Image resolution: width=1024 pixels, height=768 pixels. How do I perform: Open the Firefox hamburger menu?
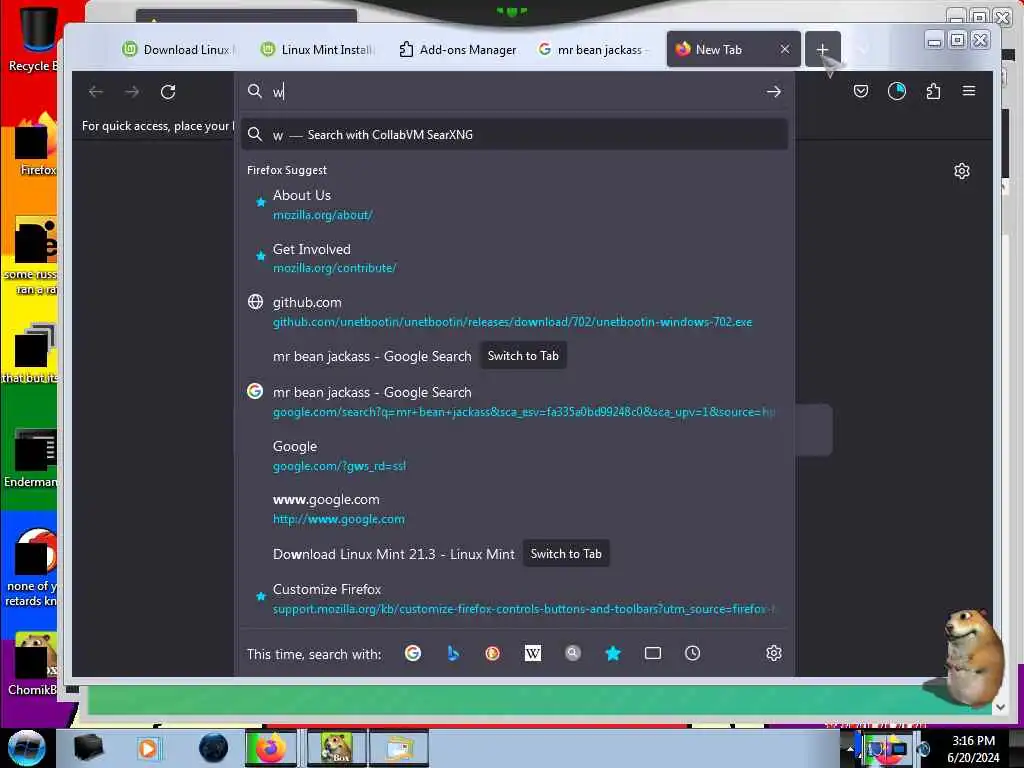pyautogui.click(x=968, y=91)
